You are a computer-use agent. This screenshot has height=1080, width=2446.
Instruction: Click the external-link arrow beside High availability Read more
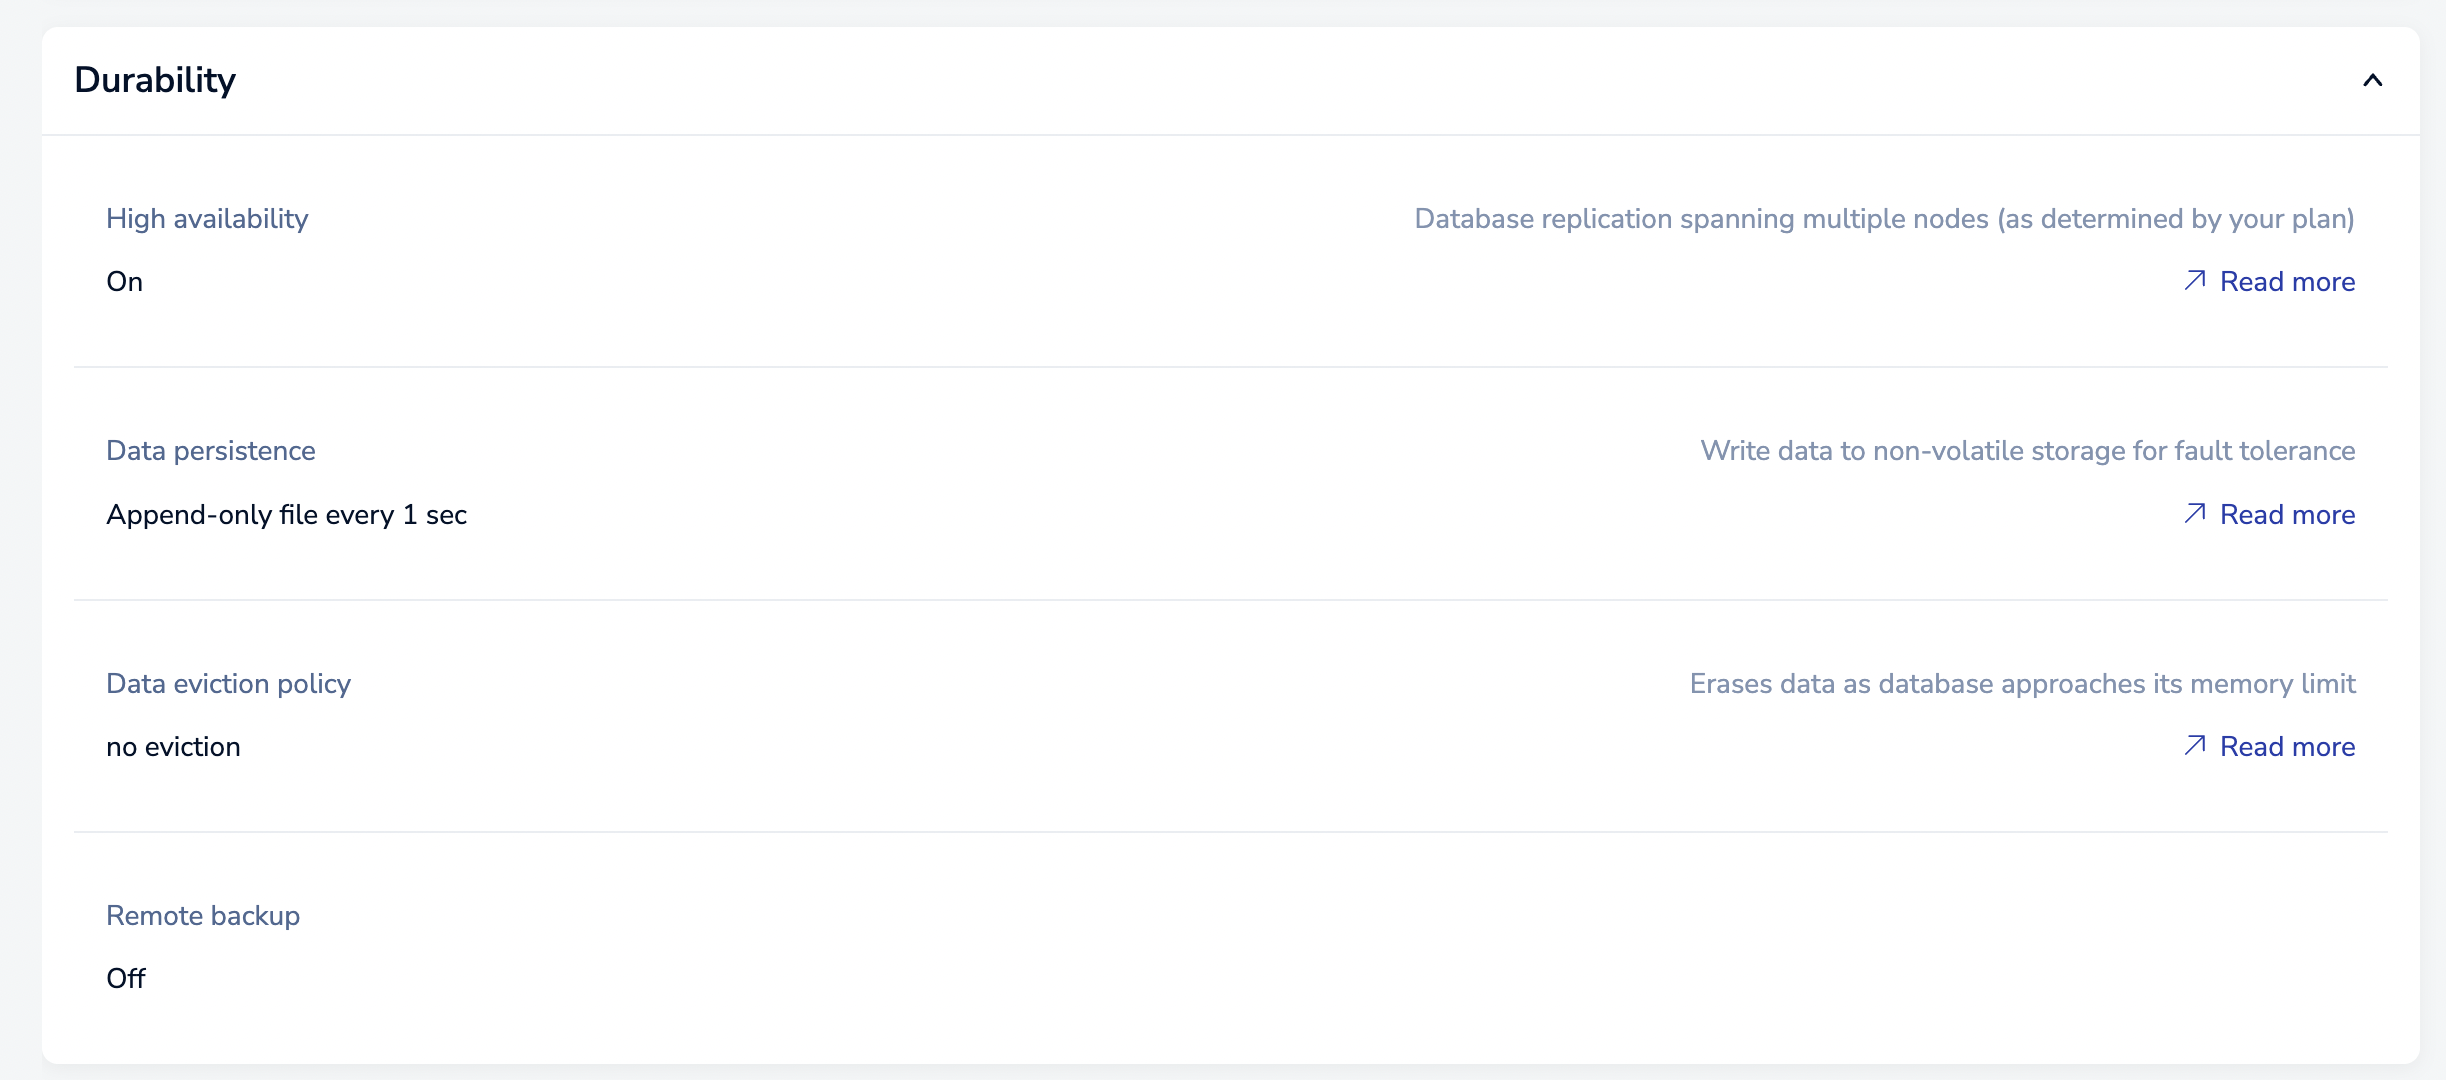coord(2196,281)
